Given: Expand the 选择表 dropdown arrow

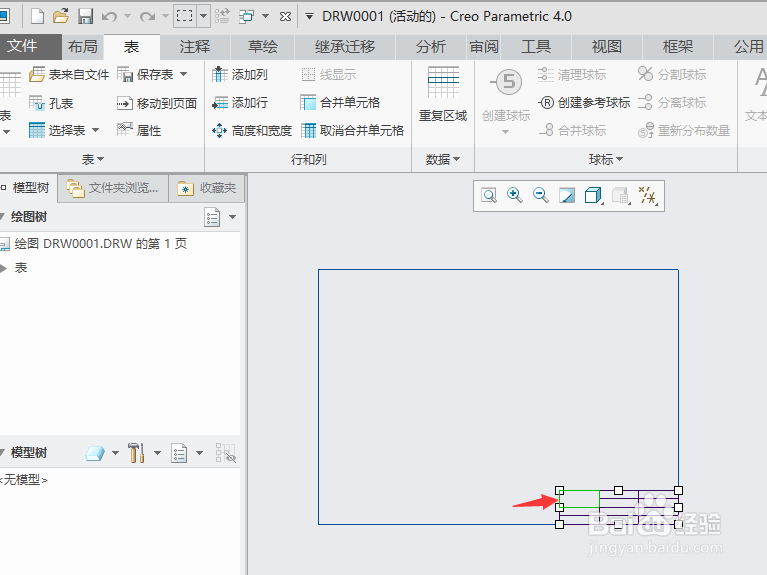Looking at the screenshot, I should [x=95, y=130].
